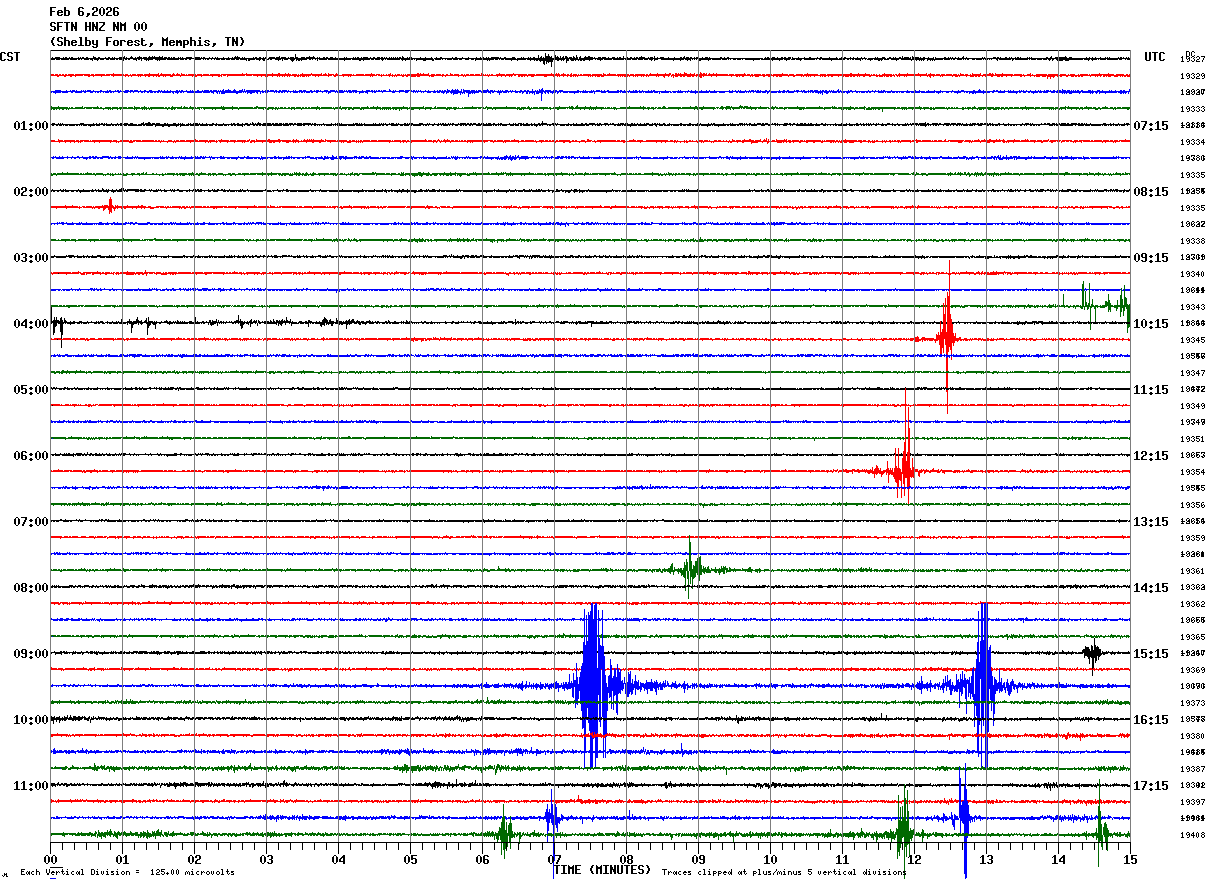Click the large blue seismic burst near minute 13
Image resolution: width=1210 pixels, height=886 pixels.
click(x=983, y=685)
